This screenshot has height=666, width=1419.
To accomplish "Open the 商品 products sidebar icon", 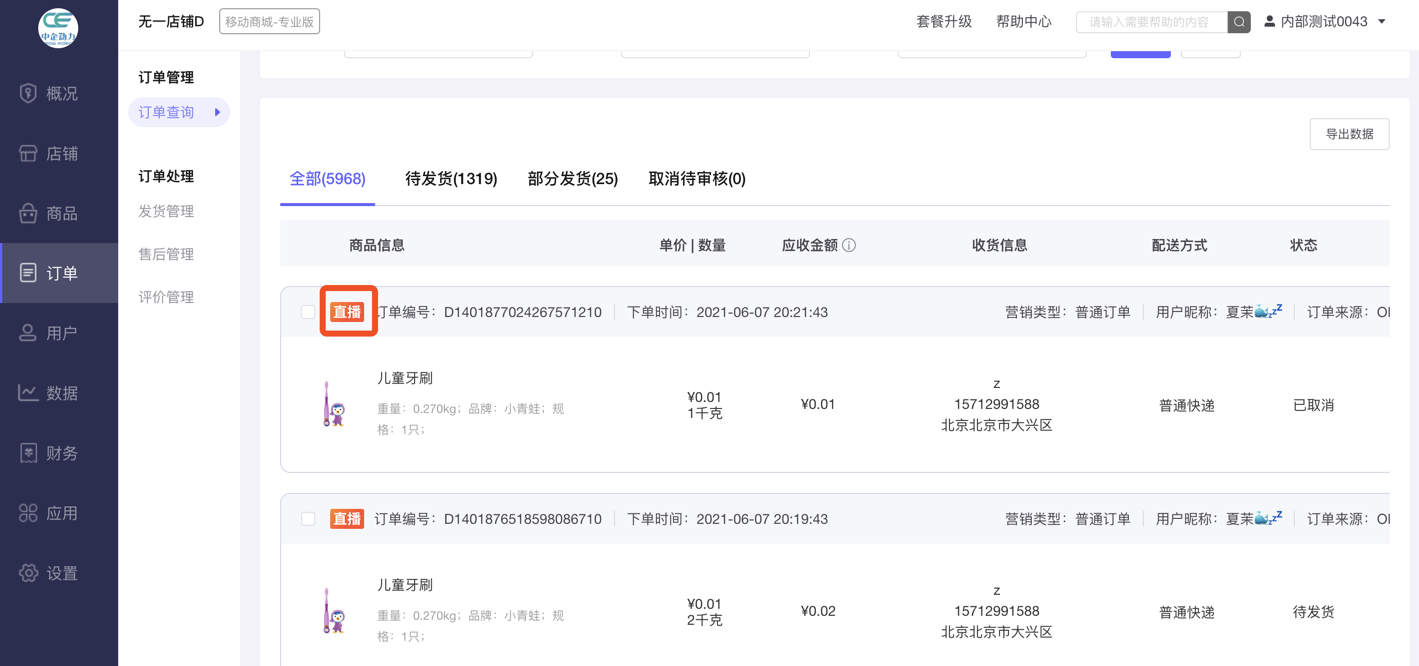I will 28,213.
